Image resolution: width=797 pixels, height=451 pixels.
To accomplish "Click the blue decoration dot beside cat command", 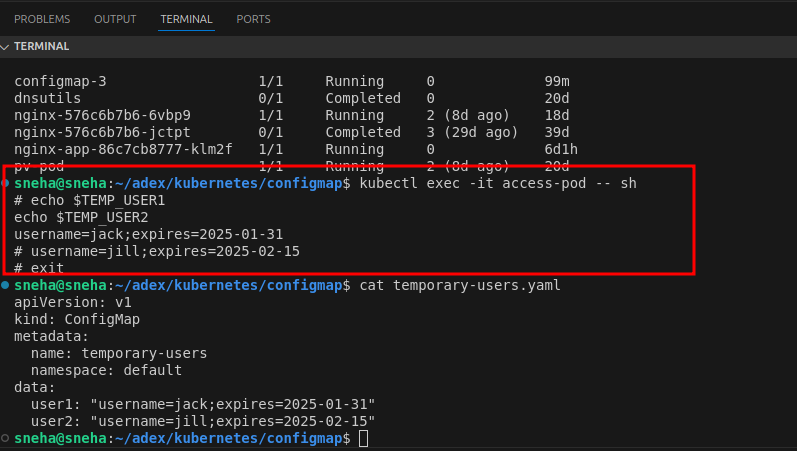I will pyautogui.click(x=6, y=285).
